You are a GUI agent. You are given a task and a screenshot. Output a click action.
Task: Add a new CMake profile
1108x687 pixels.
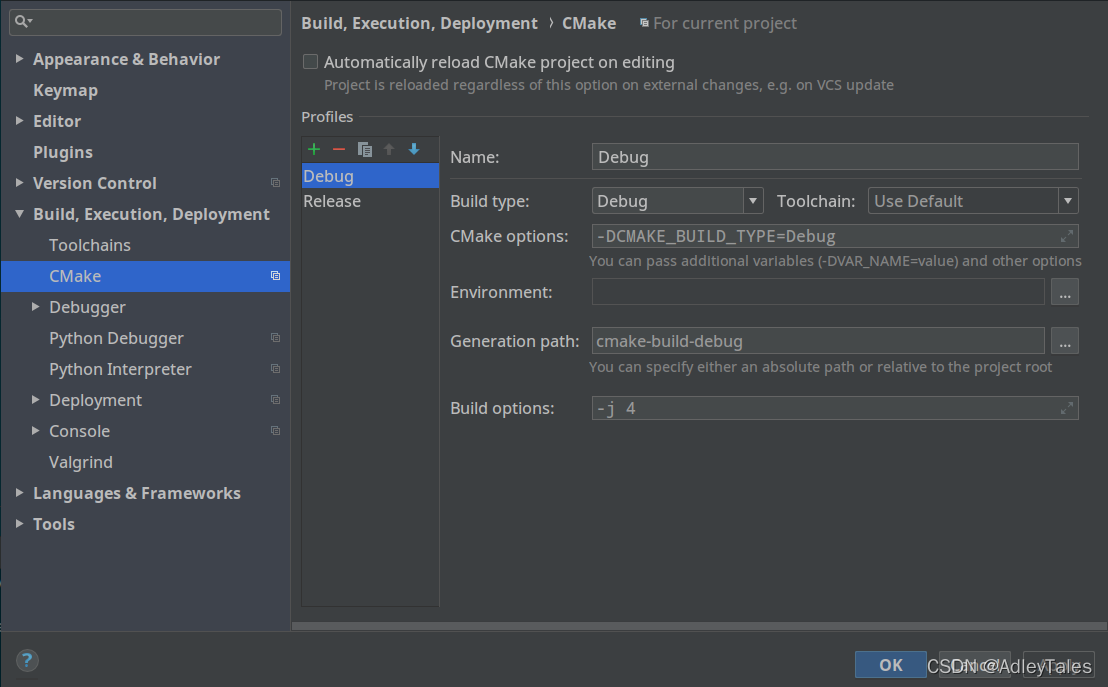[x=314, y=149]
